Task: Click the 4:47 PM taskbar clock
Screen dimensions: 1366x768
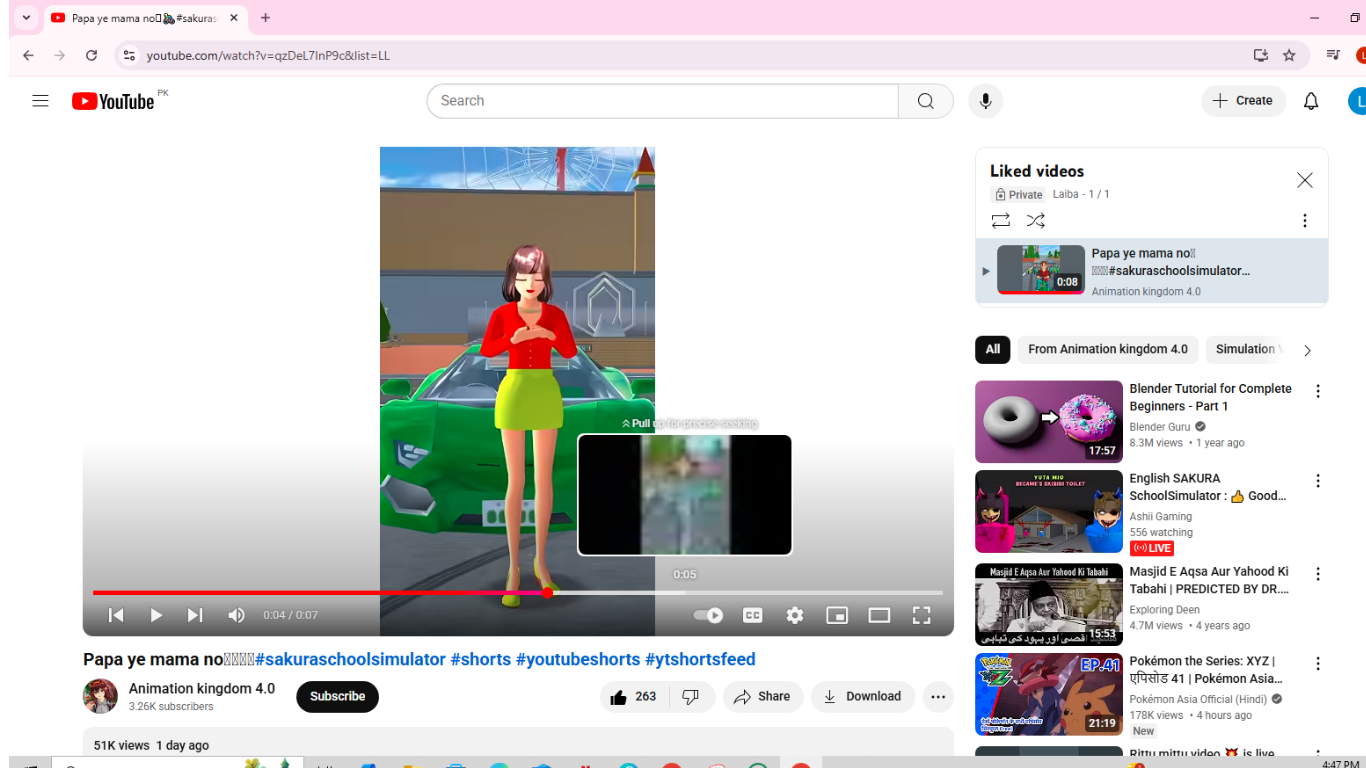Action: [1340, 764]
